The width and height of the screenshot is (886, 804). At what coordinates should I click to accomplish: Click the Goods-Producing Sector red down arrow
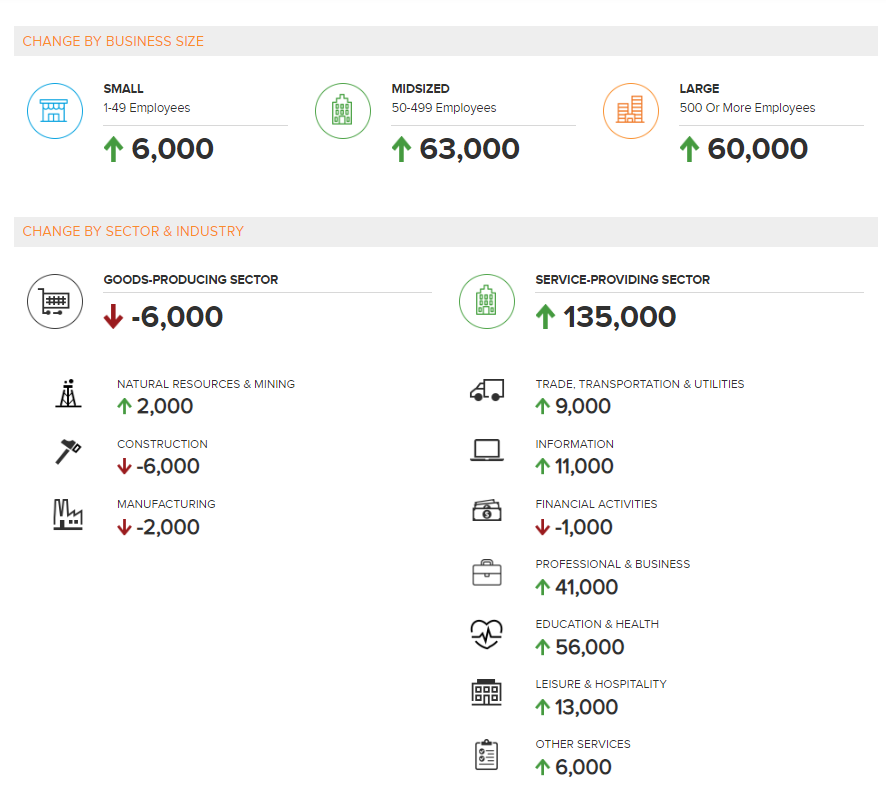click(113, 317)
